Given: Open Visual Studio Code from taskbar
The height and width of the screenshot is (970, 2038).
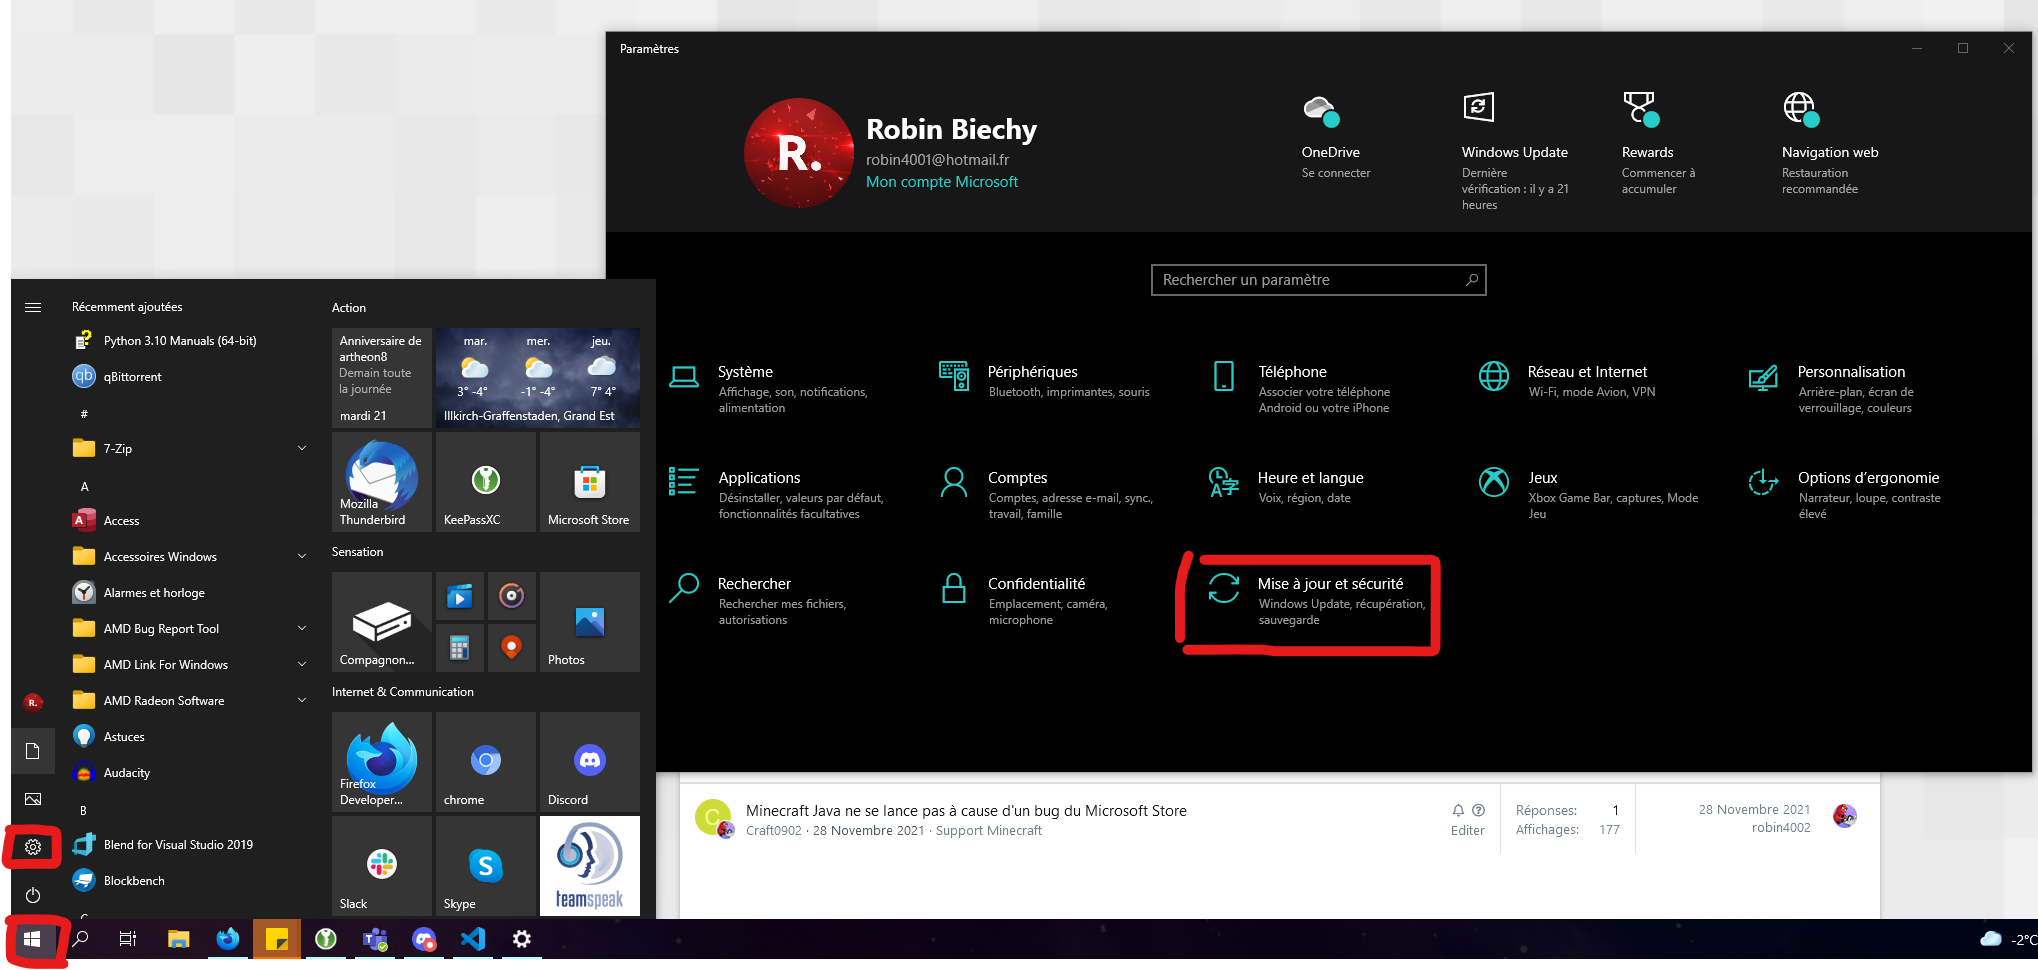Looking at the screenshot, I should click(473, 939).
